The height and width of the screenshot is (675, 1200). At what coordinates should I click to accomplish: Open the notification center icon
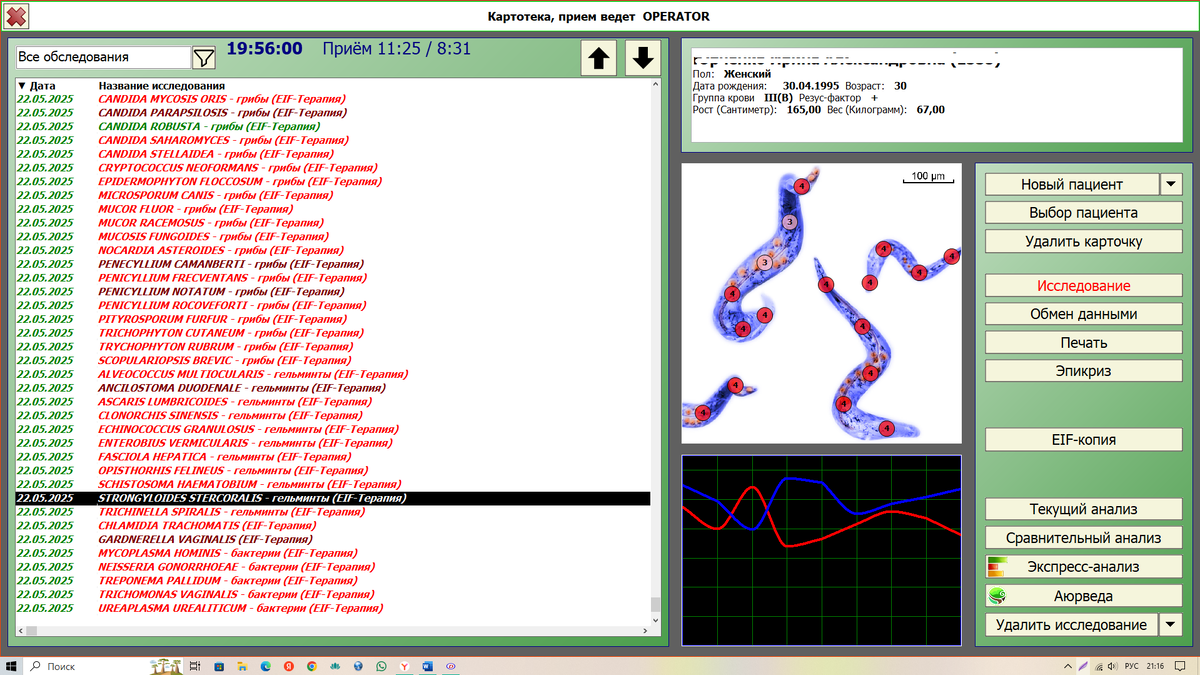[1180, 666]
